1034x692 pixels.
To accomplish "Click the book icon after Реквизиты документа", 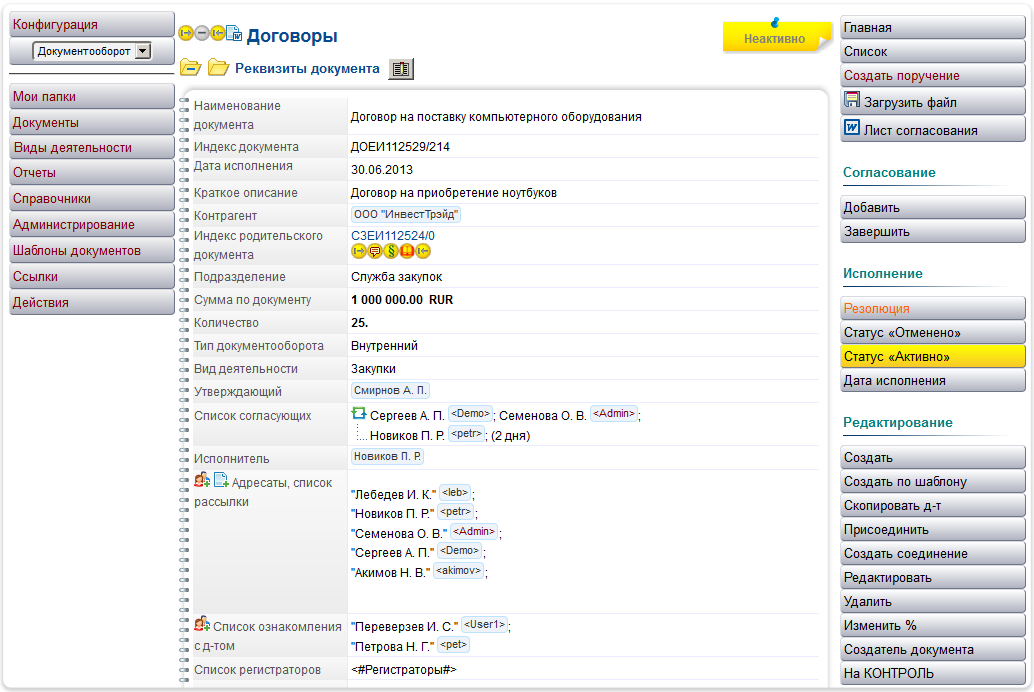I will [401, 69].
